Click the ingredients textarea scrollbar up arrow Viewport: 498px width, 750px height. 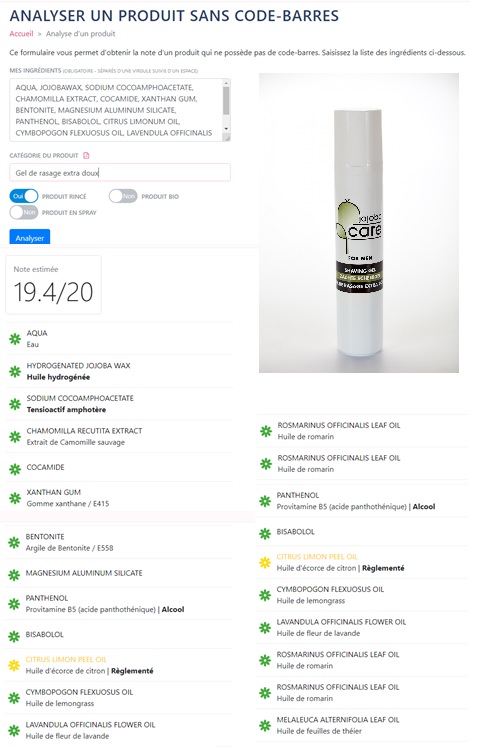[226, 83]
